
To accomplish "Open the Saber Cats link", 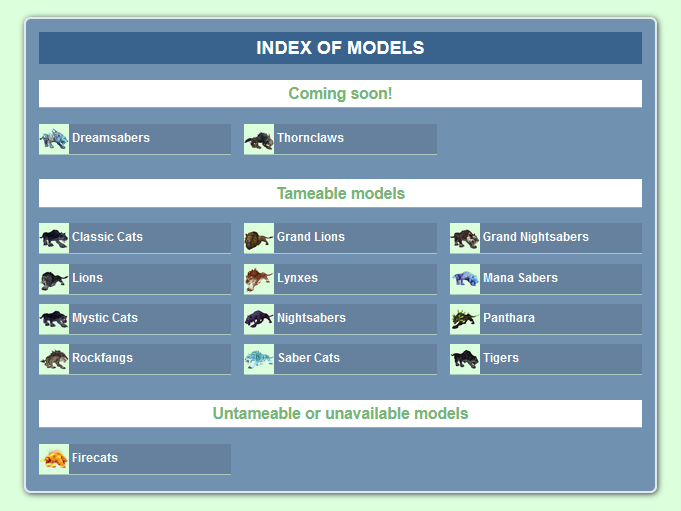I will coord(309,358).
